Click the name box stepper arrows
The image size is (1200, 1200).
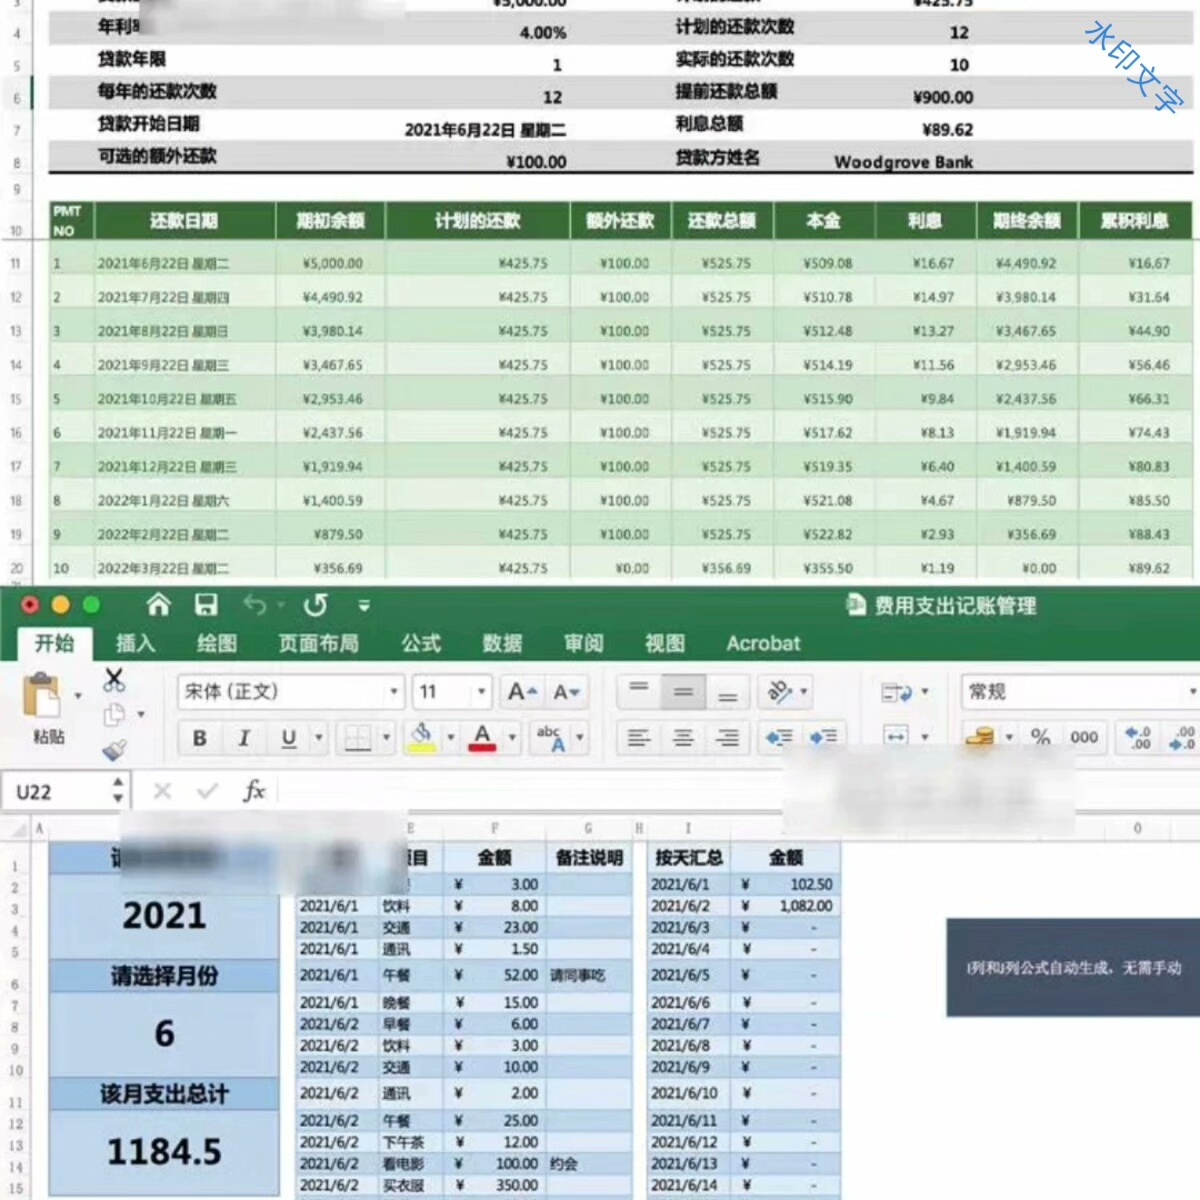point(118,791)
